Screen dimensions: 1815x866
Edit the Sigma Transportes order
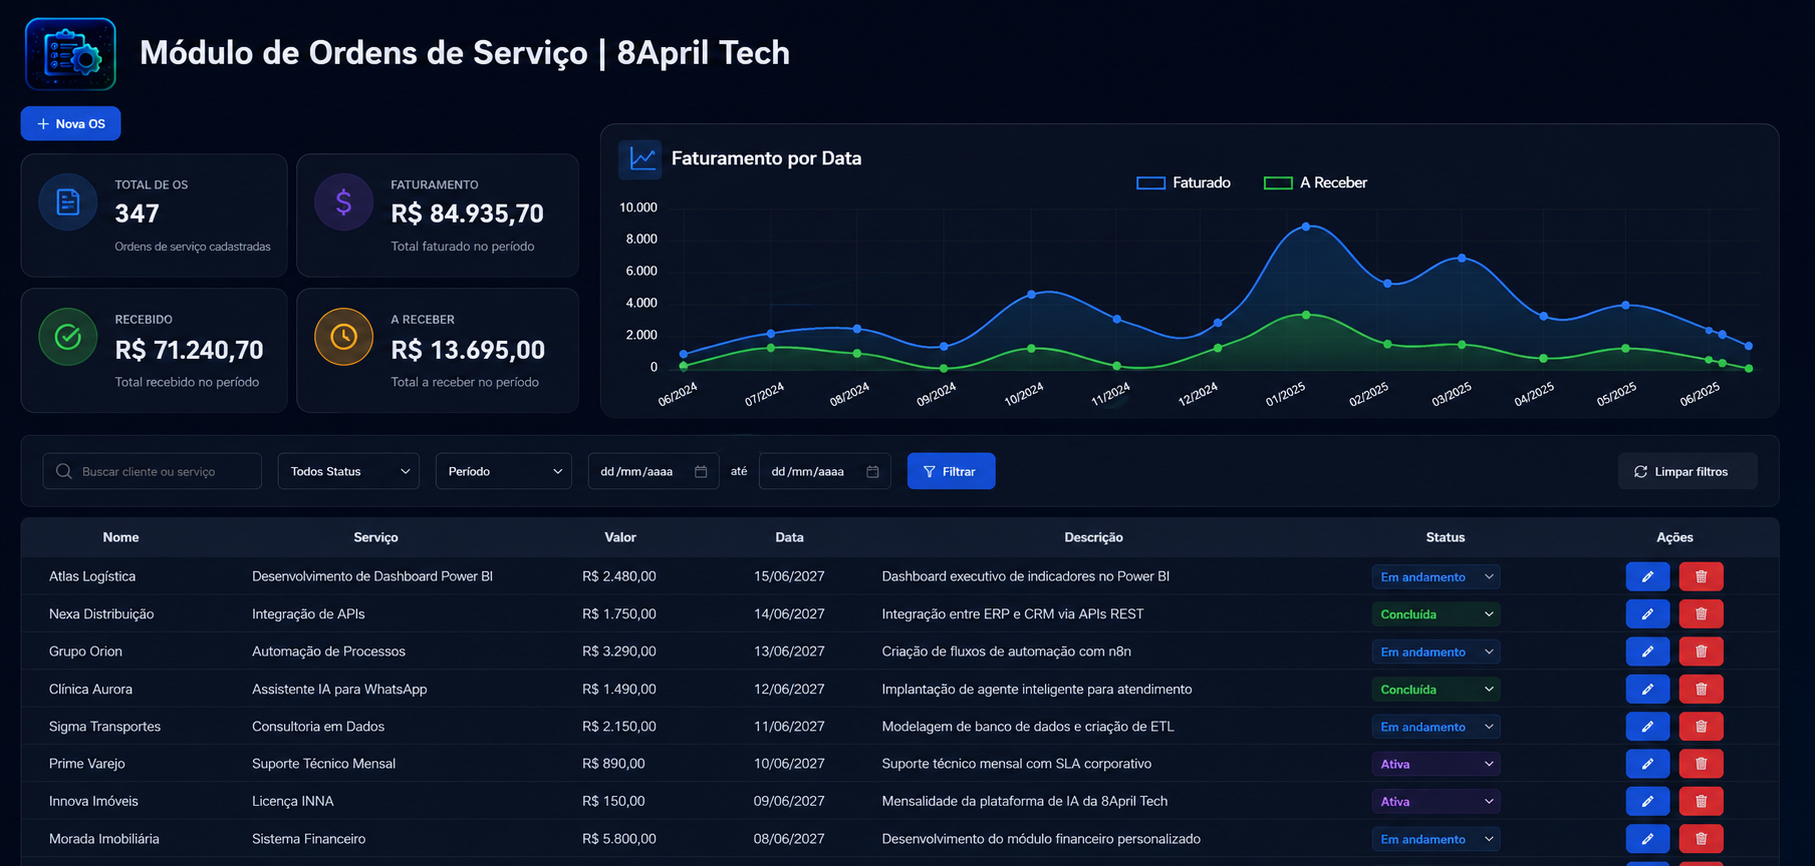point(1647,726)
